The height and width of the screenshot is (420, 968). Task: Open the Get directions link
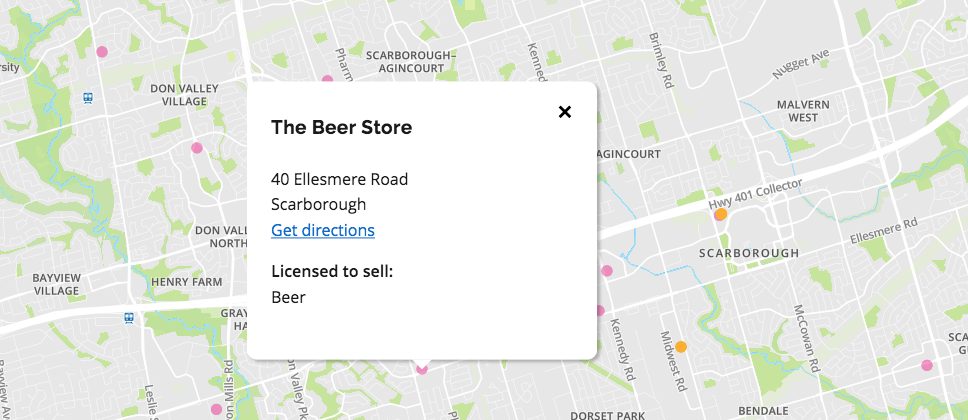(323, 230)
